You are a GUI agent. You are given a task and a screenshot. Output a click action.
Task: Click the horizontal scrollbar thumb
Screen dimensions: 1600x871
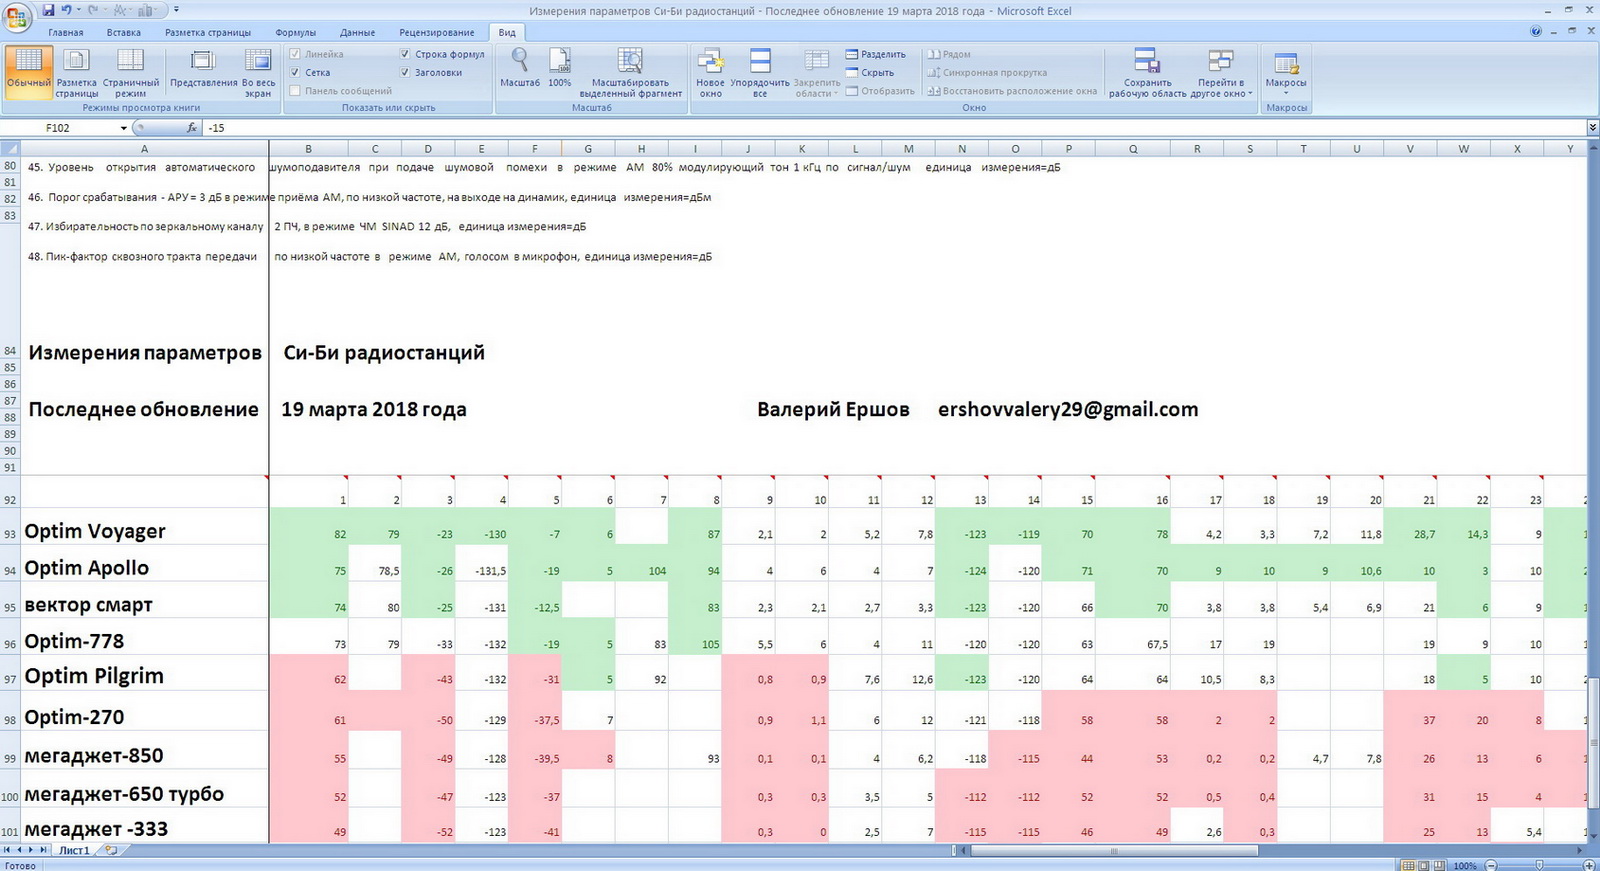click(x=1113, y=851)
